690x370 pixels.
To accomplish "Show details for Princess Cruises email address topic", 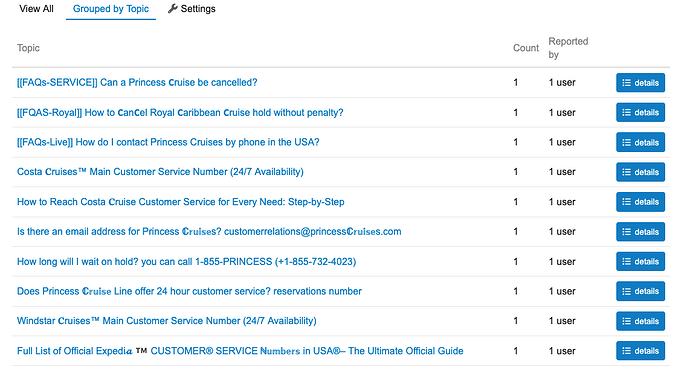I will coord(640,231).
